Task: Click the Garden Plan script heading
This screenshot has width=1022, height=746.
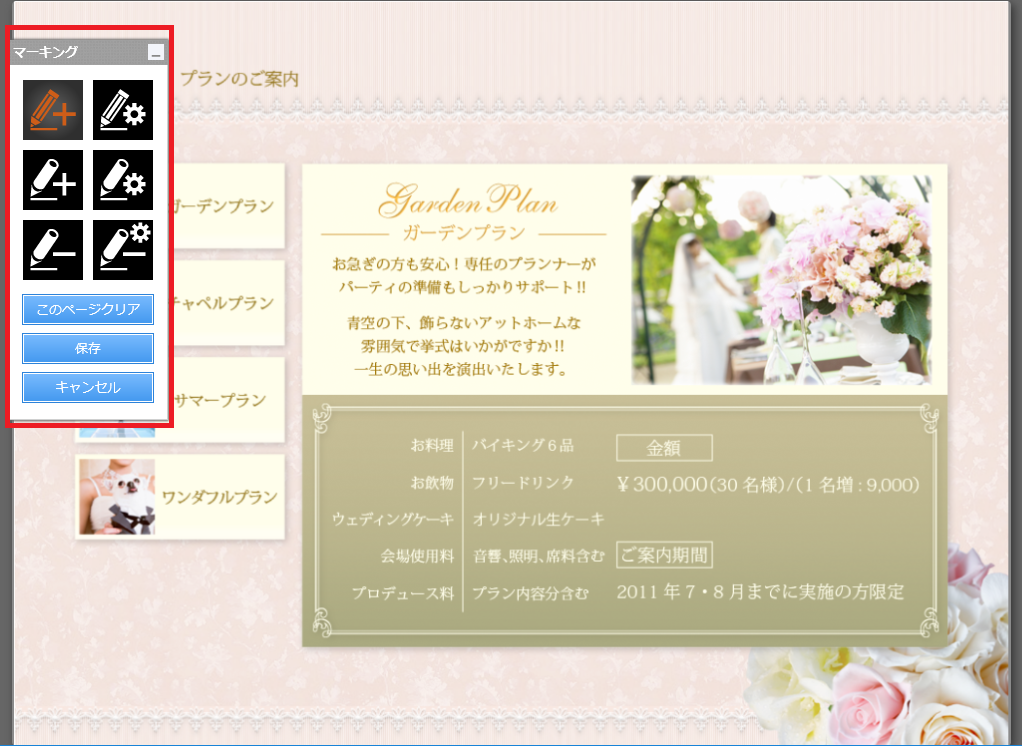Action: pyautogui.click(x=468, y=201)
